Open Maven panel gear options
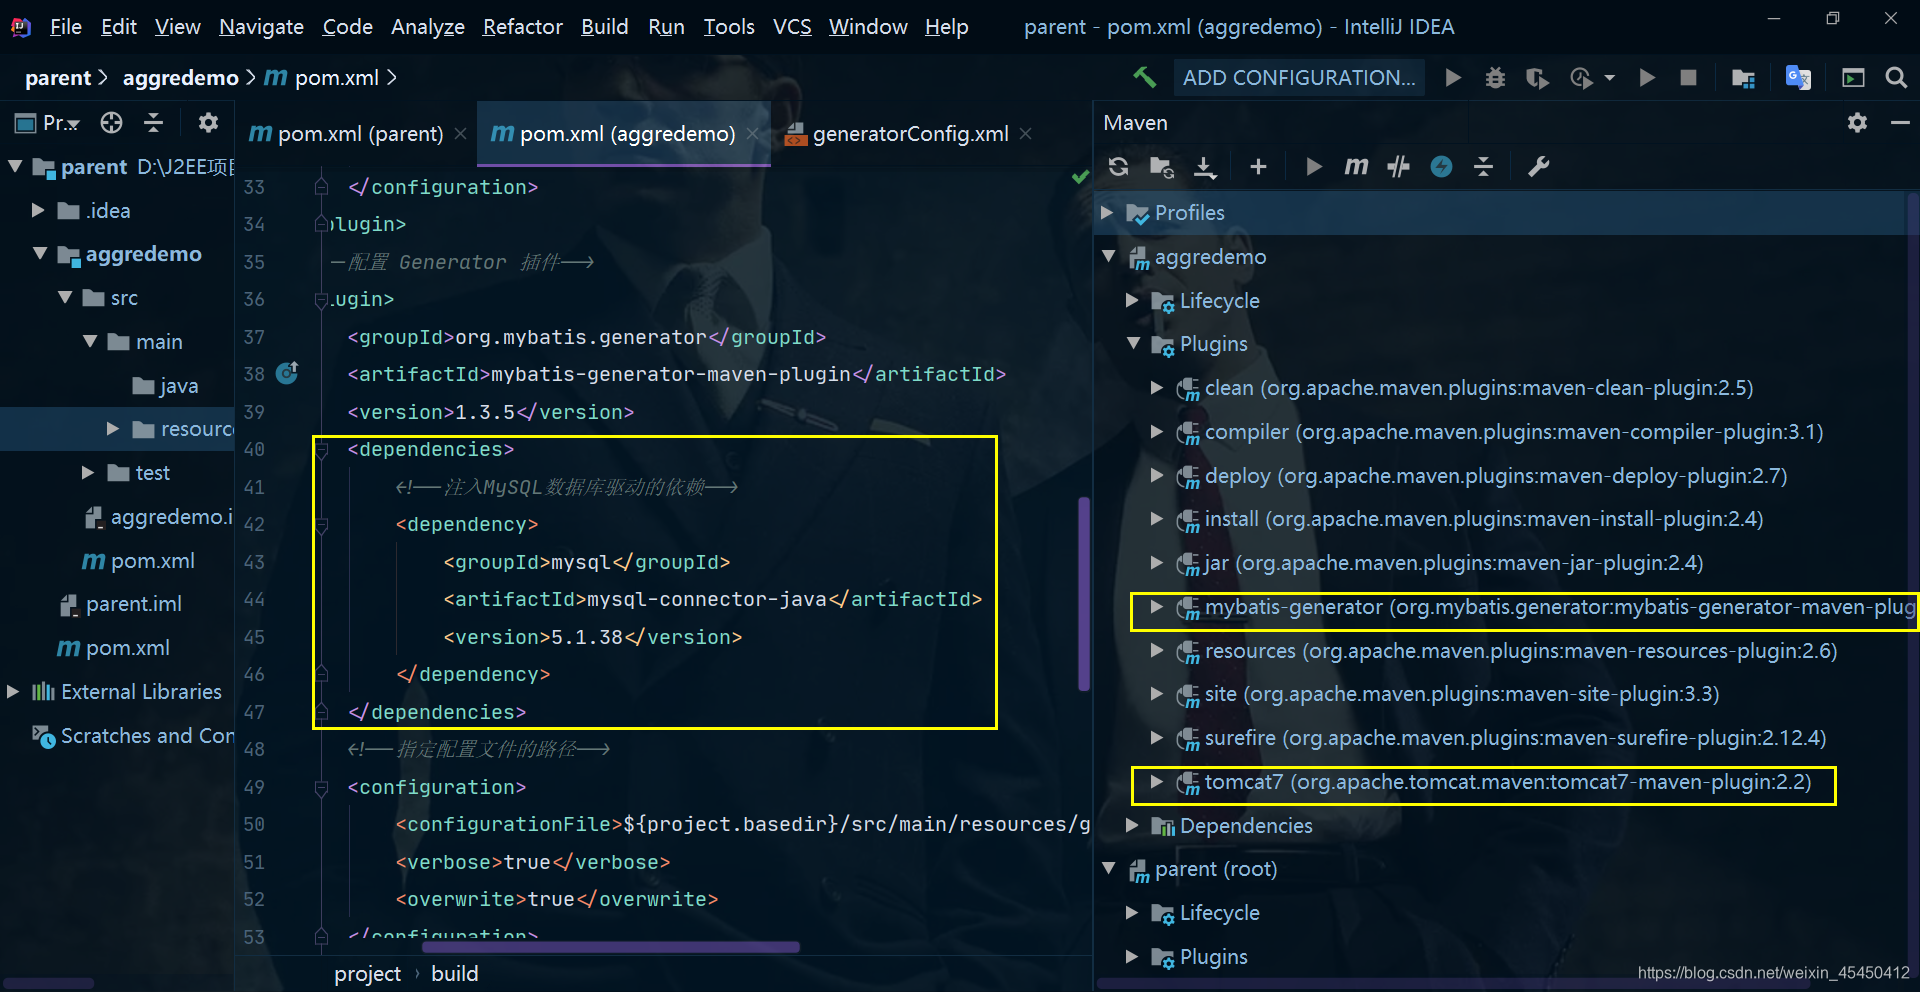This screenshot has height=992, width=1920. [x=1857, y=122]
